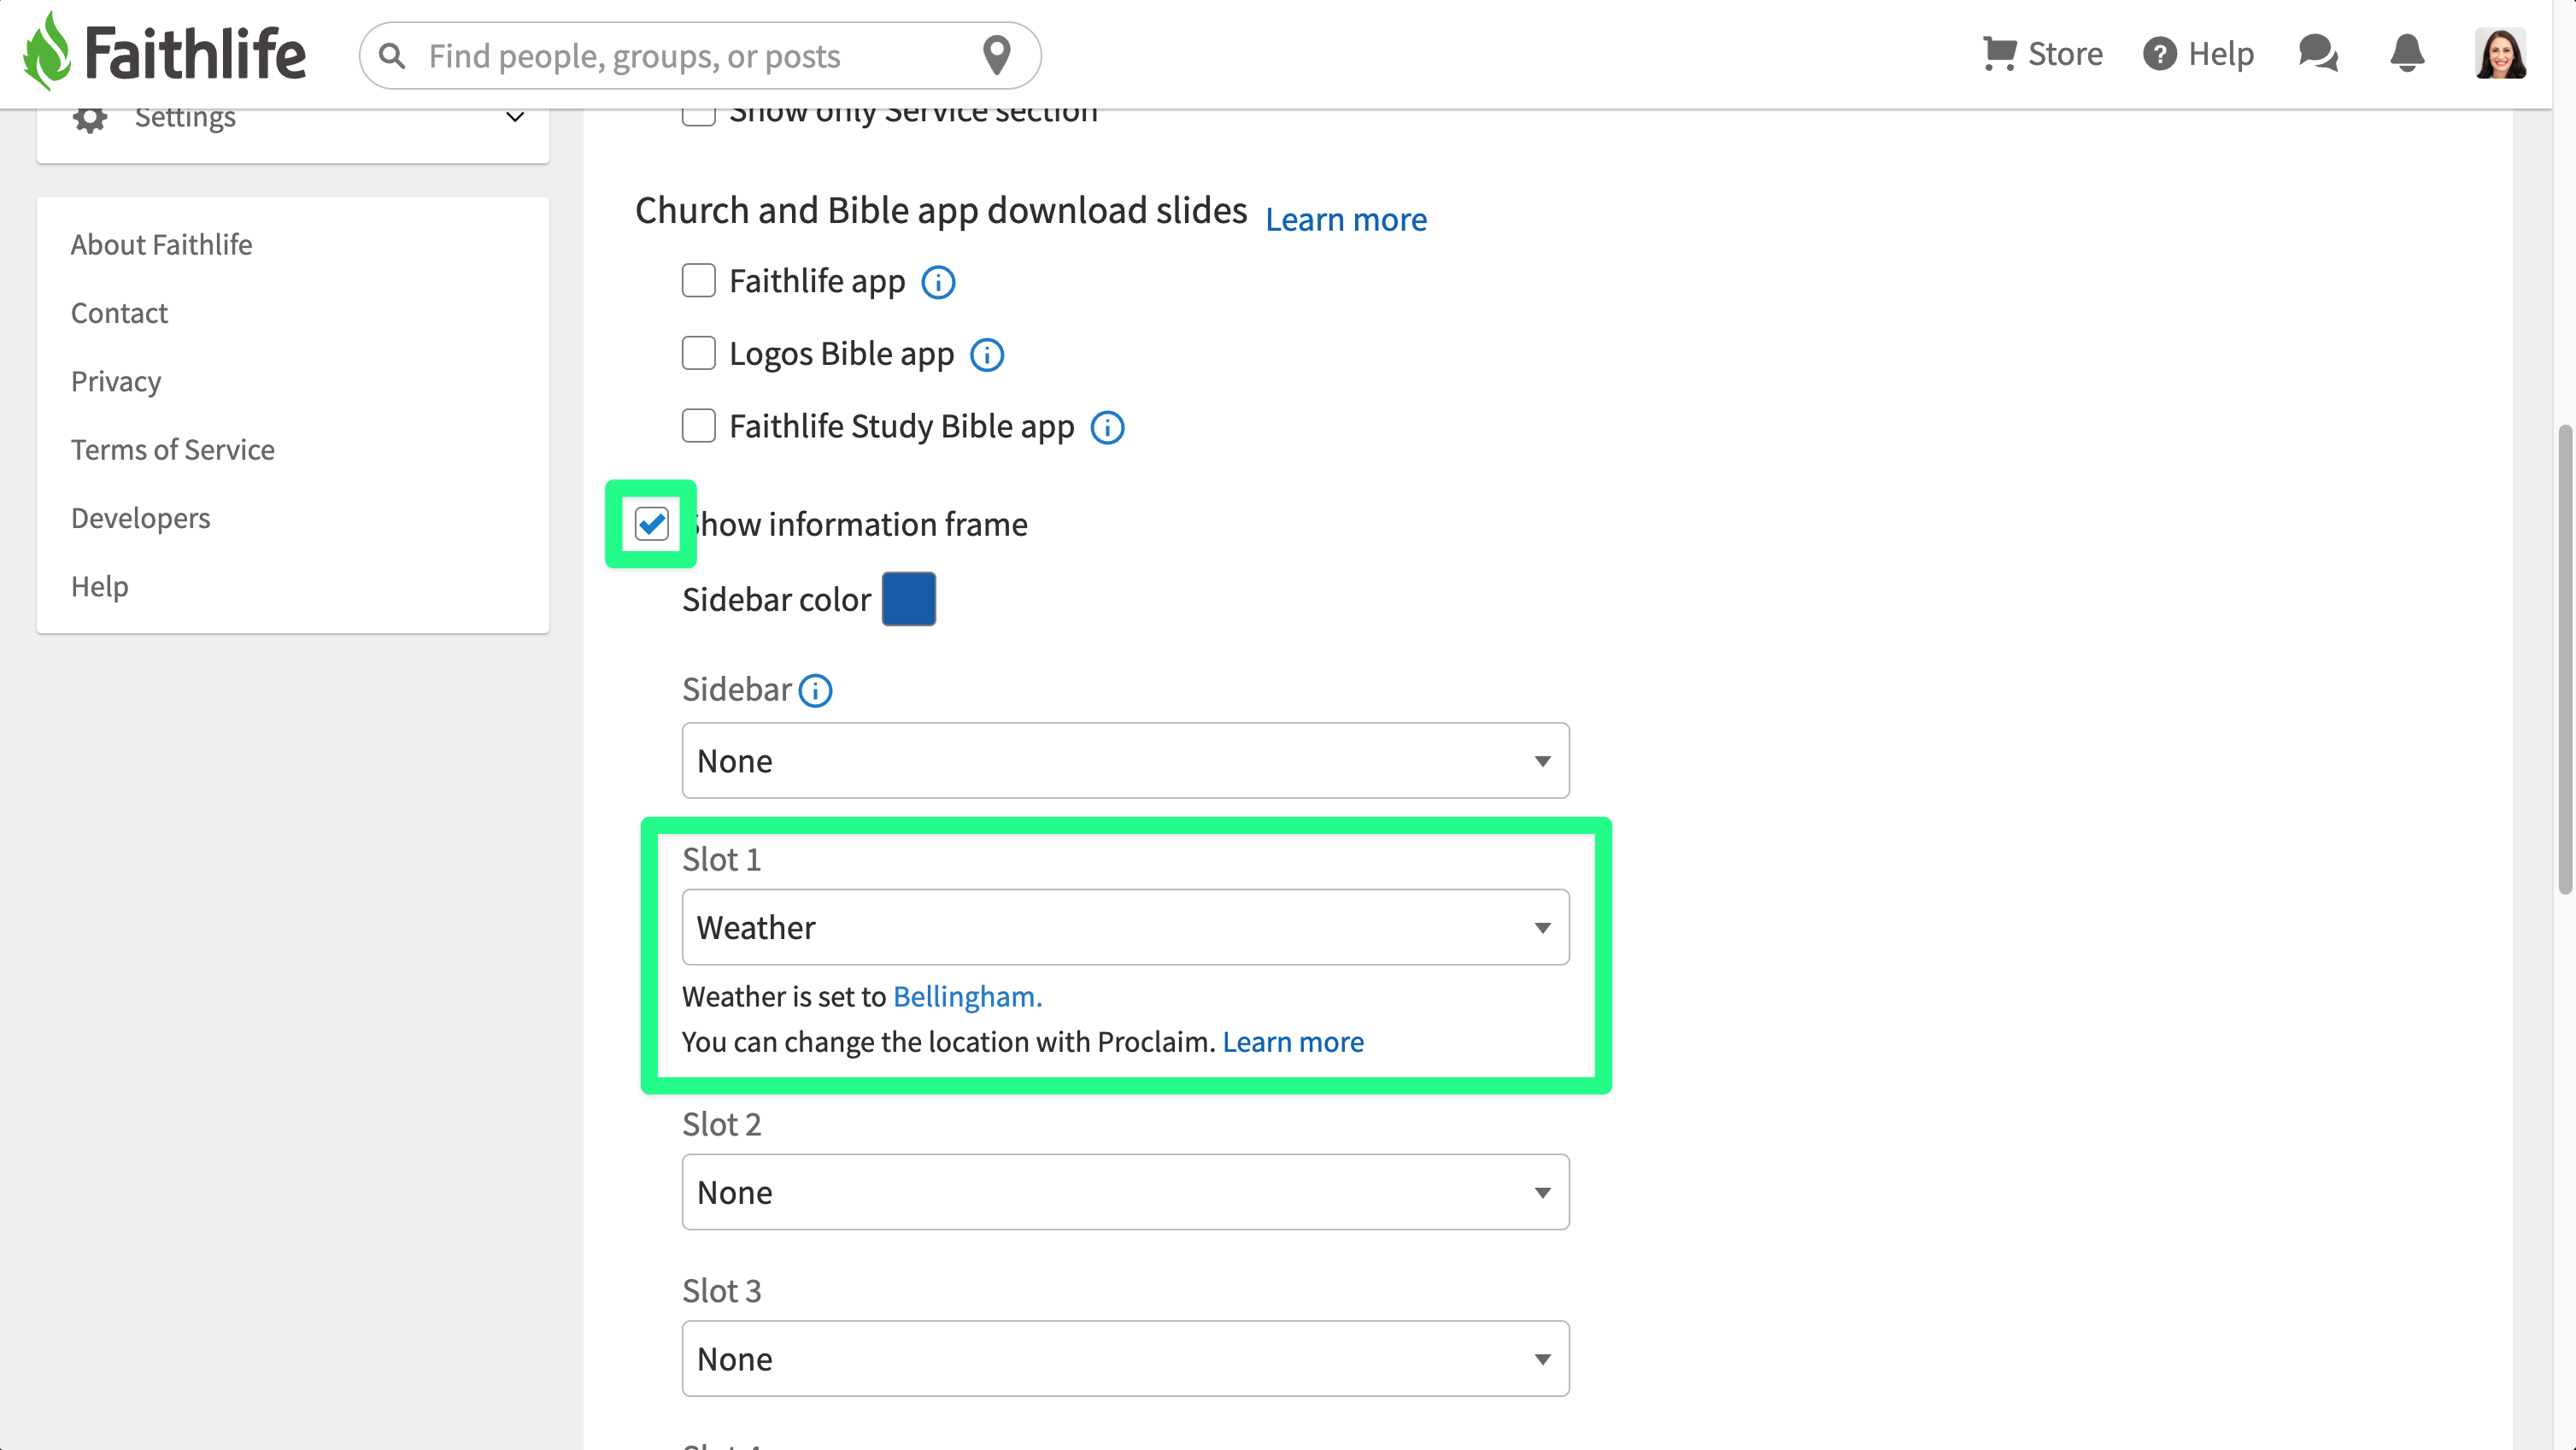Screen dimensions: 2576x1450
Task: Enable the Faithlife app checkbox
Action: [x=698, y=281]
